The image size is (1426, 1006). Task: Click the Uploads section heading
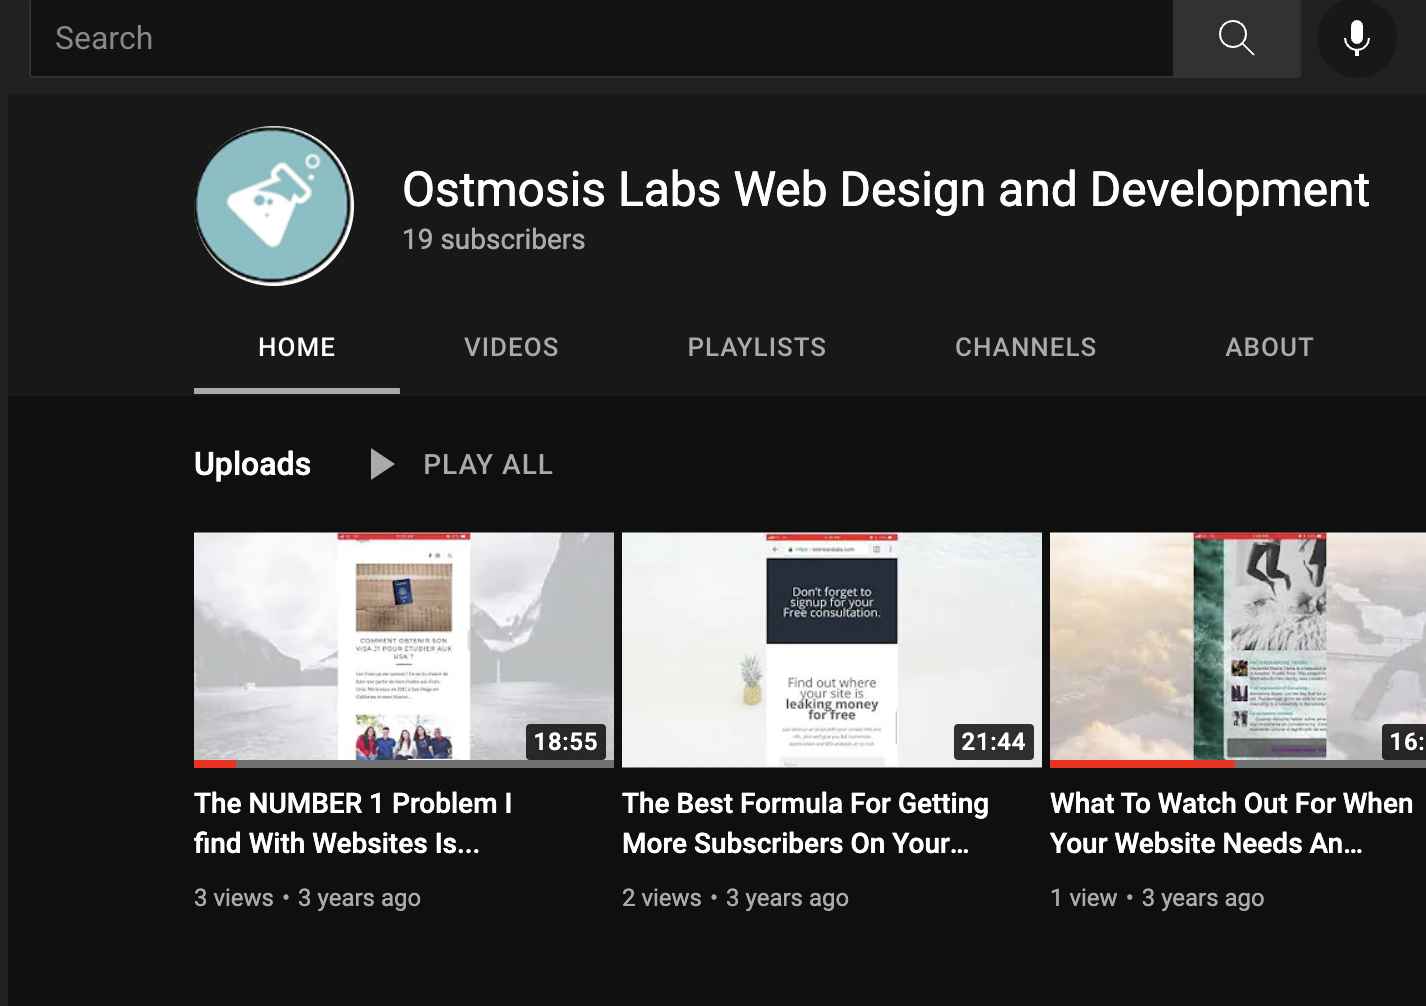coord(252,464)
